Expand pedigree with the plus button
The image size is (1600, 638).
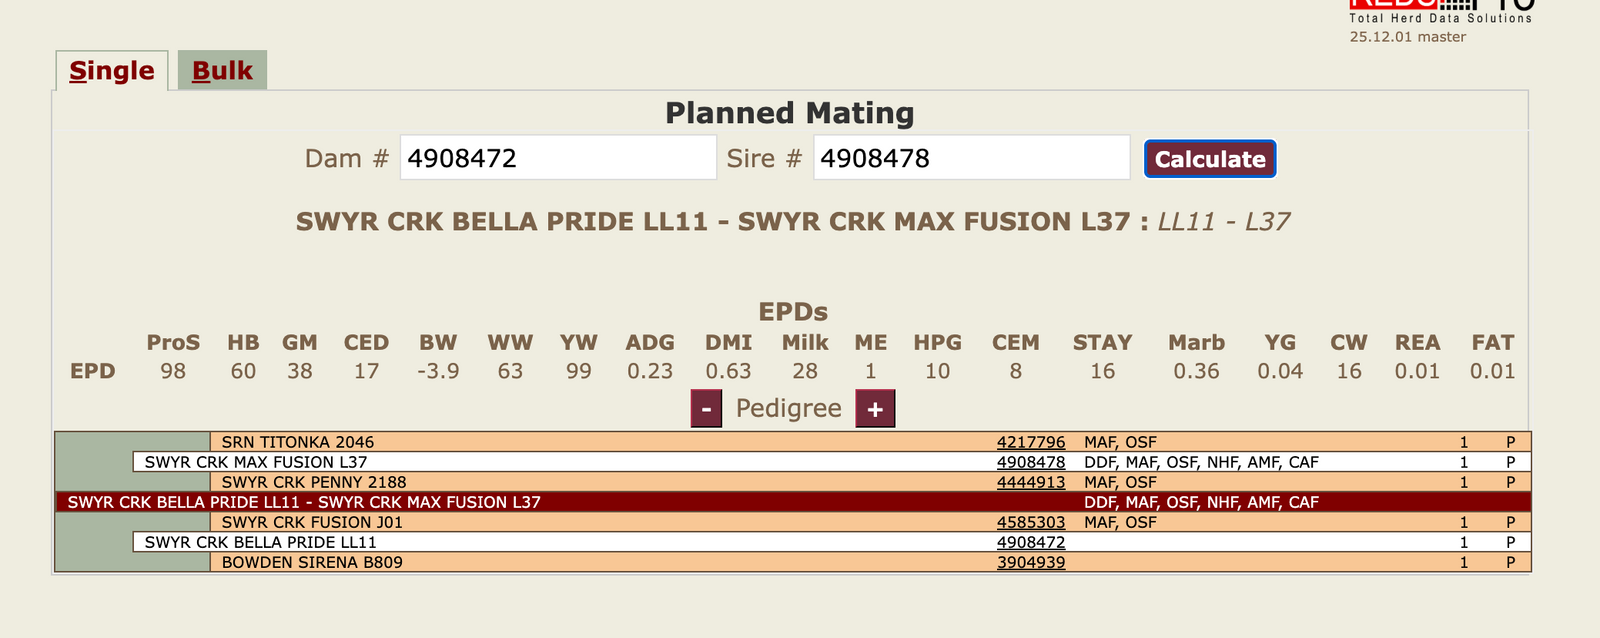pyautogui.click(x=875, y=409)
